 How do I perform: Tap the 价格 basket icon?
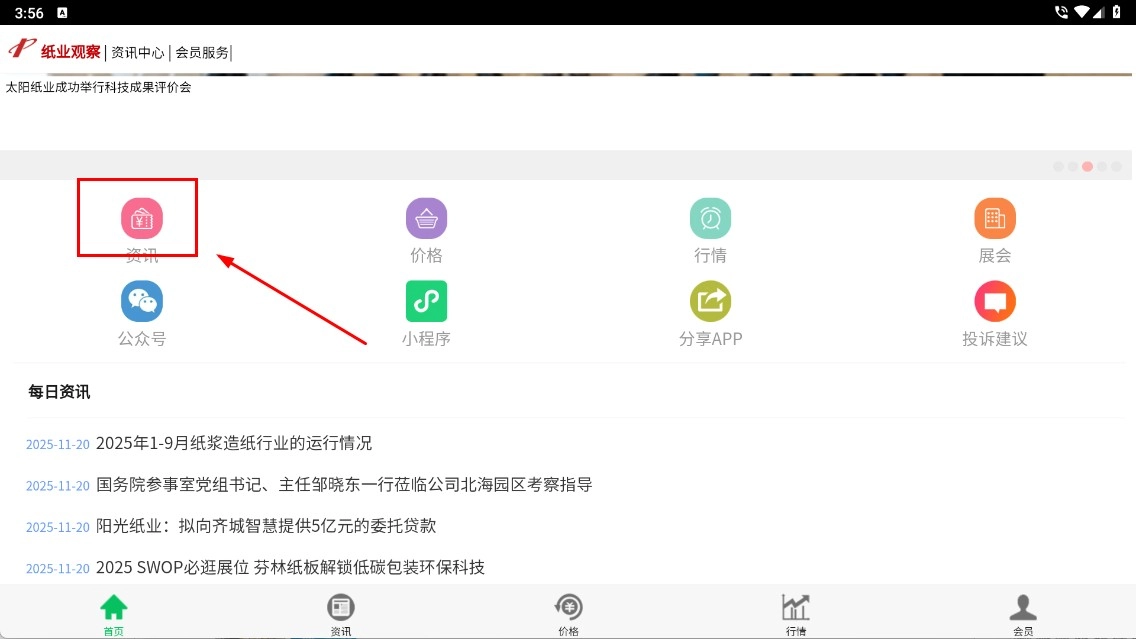[x=426, y=218]
